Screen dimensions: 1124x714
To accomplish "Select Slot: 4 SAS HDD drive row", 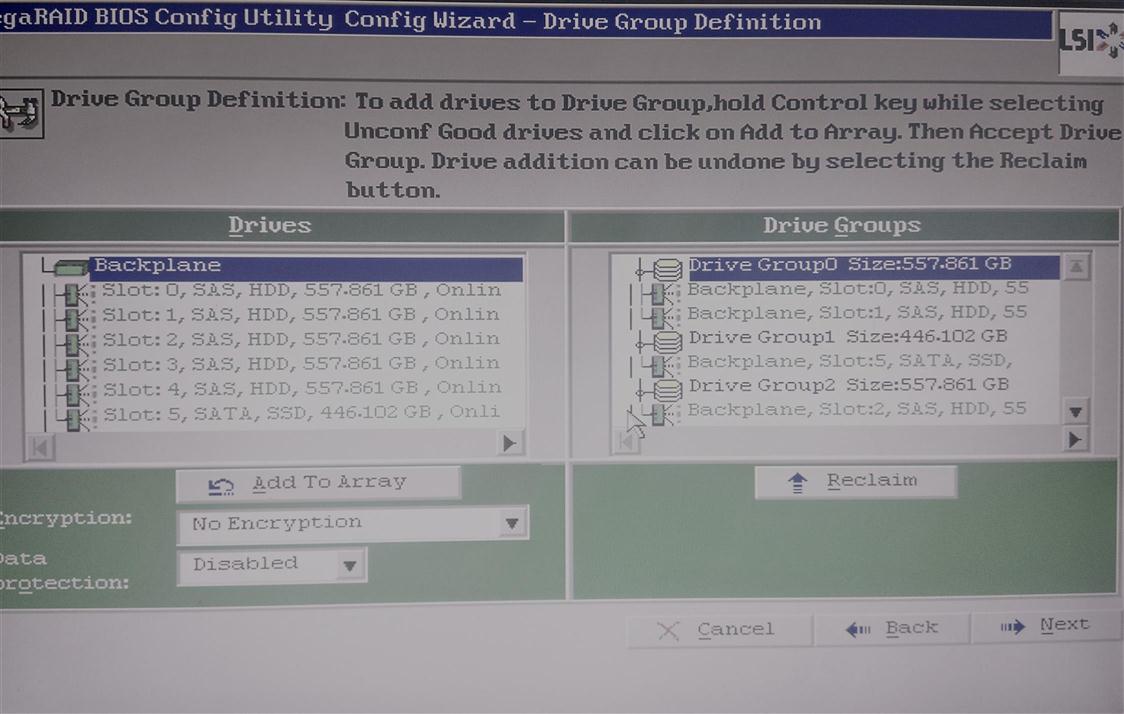I will tap(301, 388).
